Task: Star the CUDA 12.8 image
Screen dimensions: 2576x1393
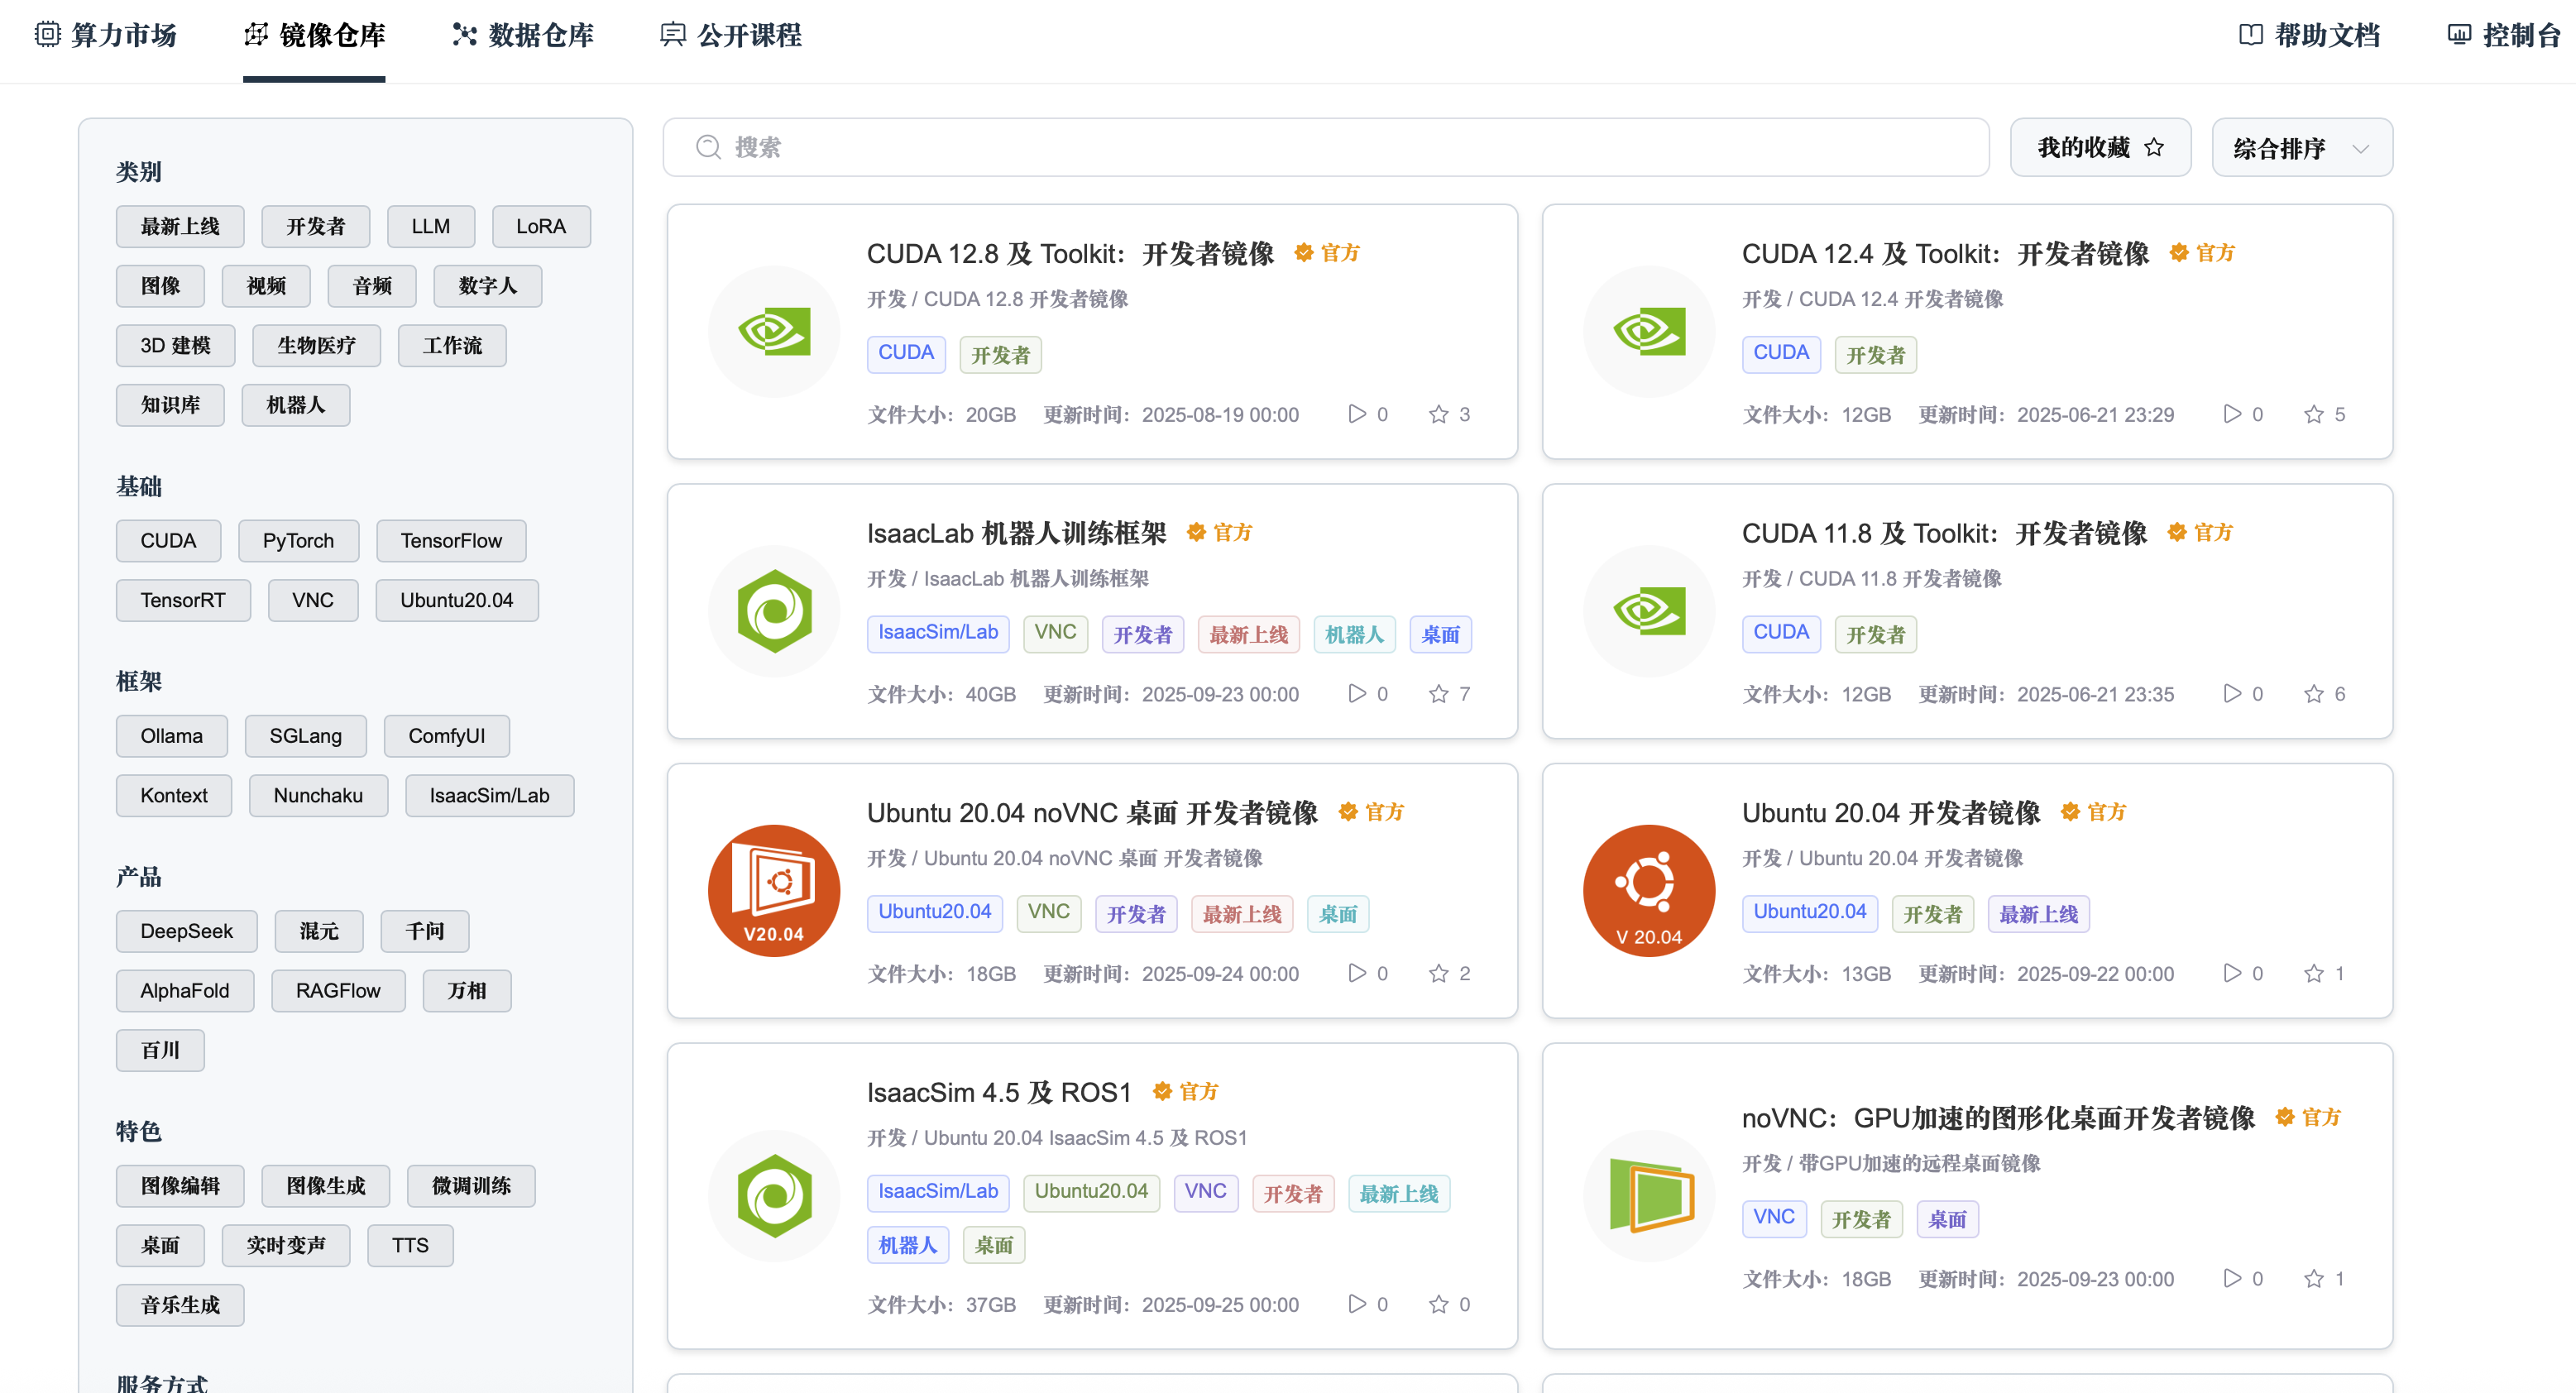Action: click(x=1438, y=414)
